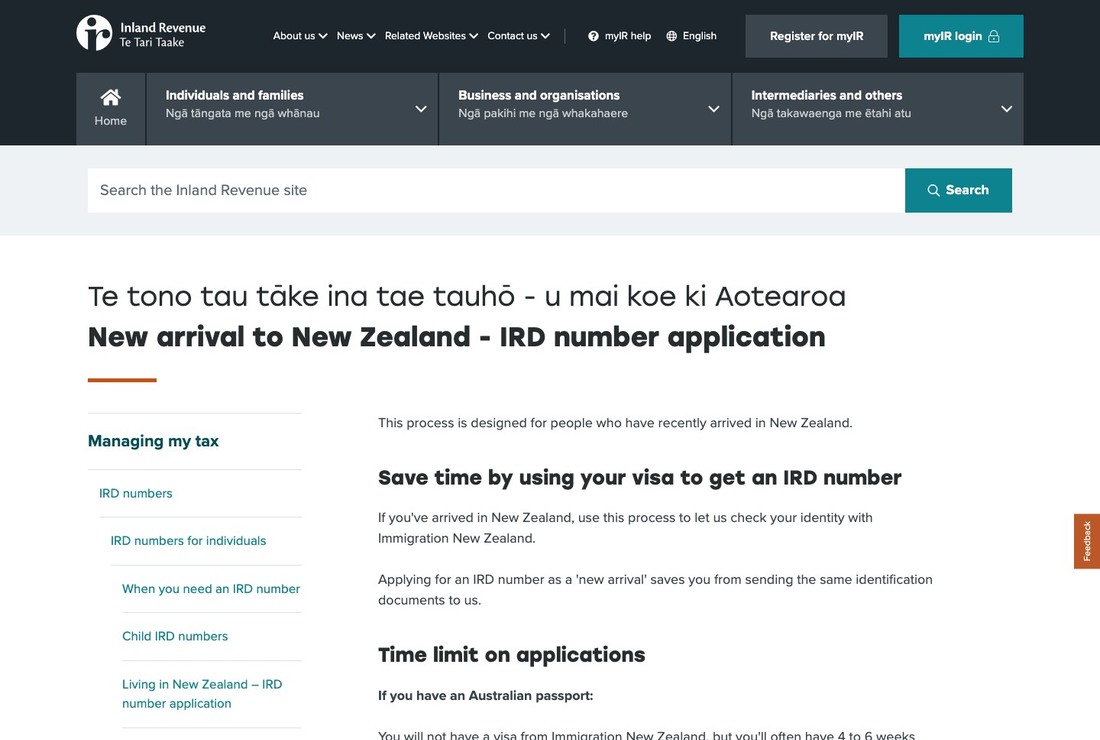
Task: Expand the Business and organisations chevron
Action: coord(713,109)
